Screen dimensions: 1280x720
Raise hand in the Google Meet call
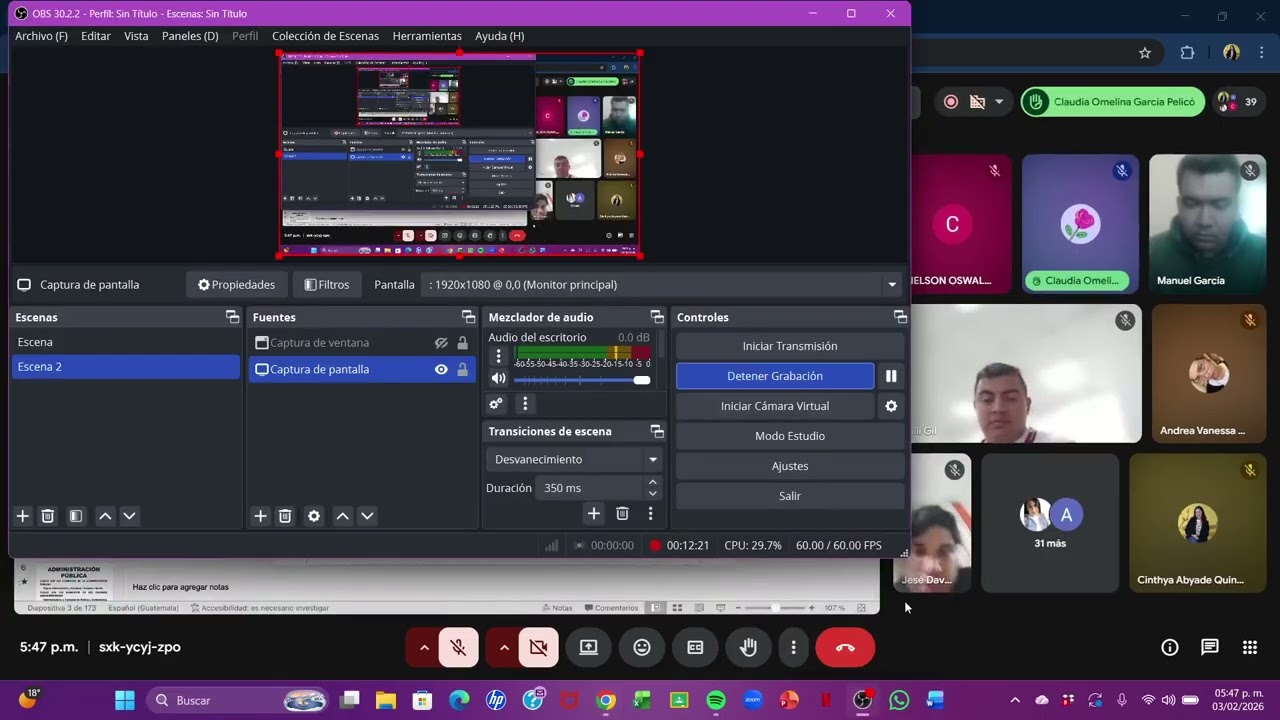(x=748, y=647)
